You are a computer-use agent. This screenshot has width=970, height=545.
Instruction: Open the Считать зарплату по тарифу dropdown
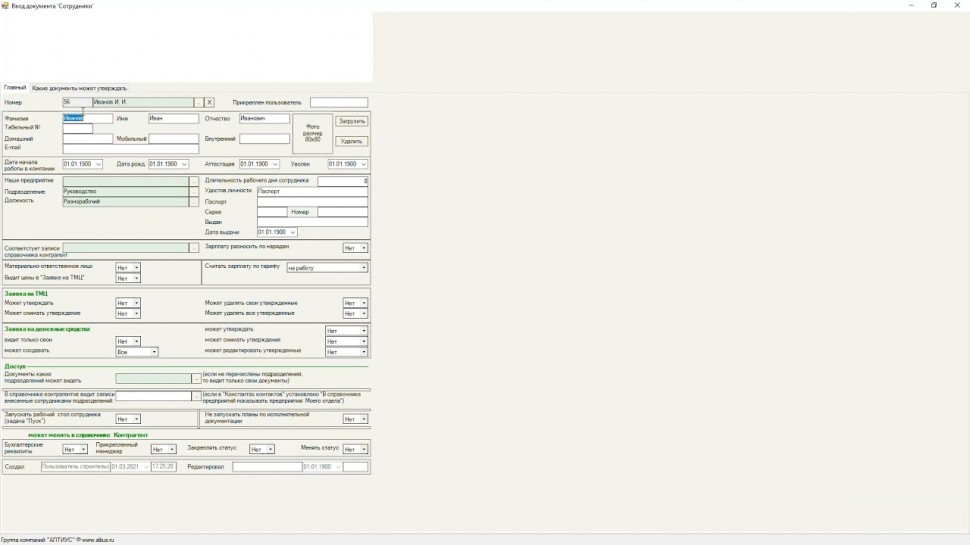tap(363, 268)
